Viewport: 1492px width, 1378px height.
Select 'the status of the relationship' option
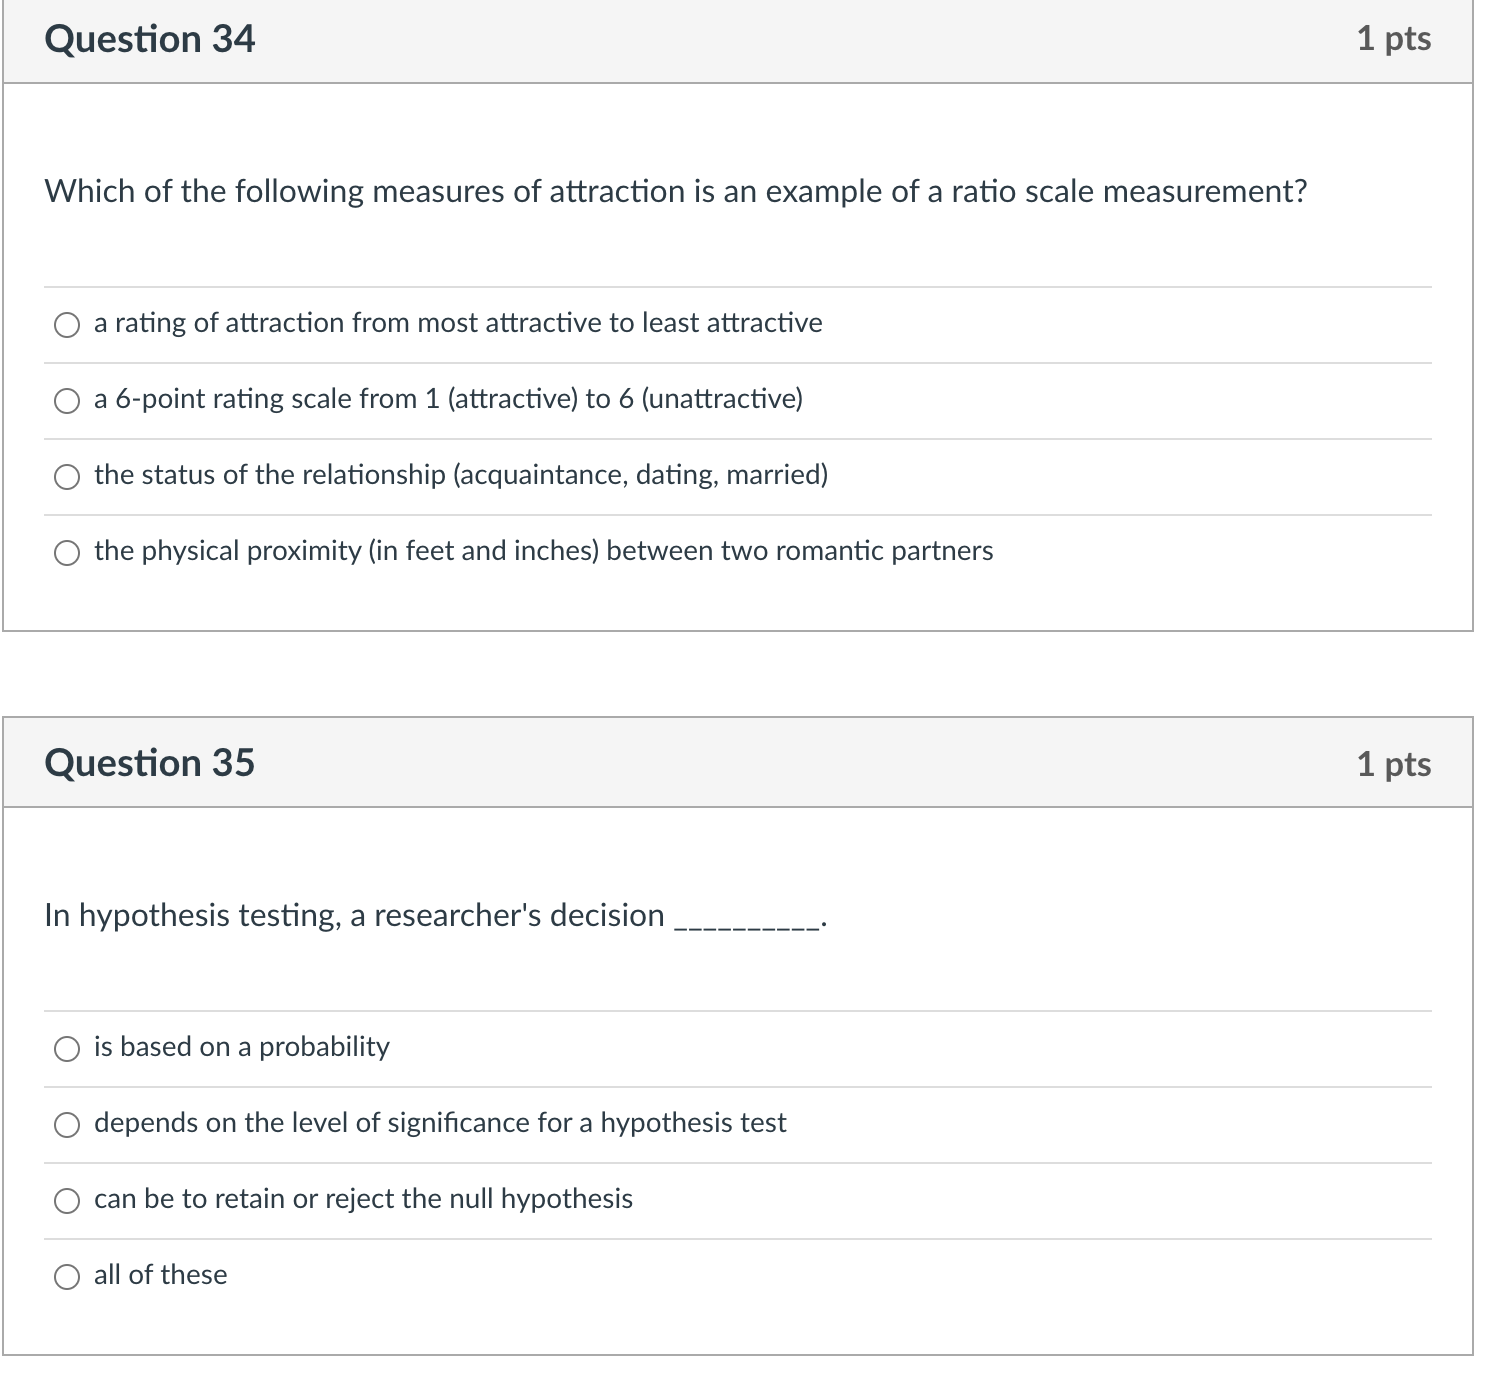click(66, 476)
